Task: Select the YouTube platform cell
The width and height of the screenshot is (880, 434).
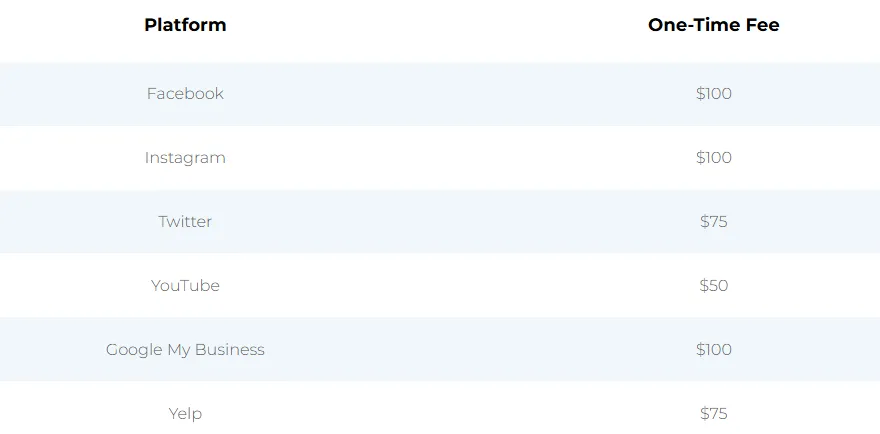Action: coord(185,285)
